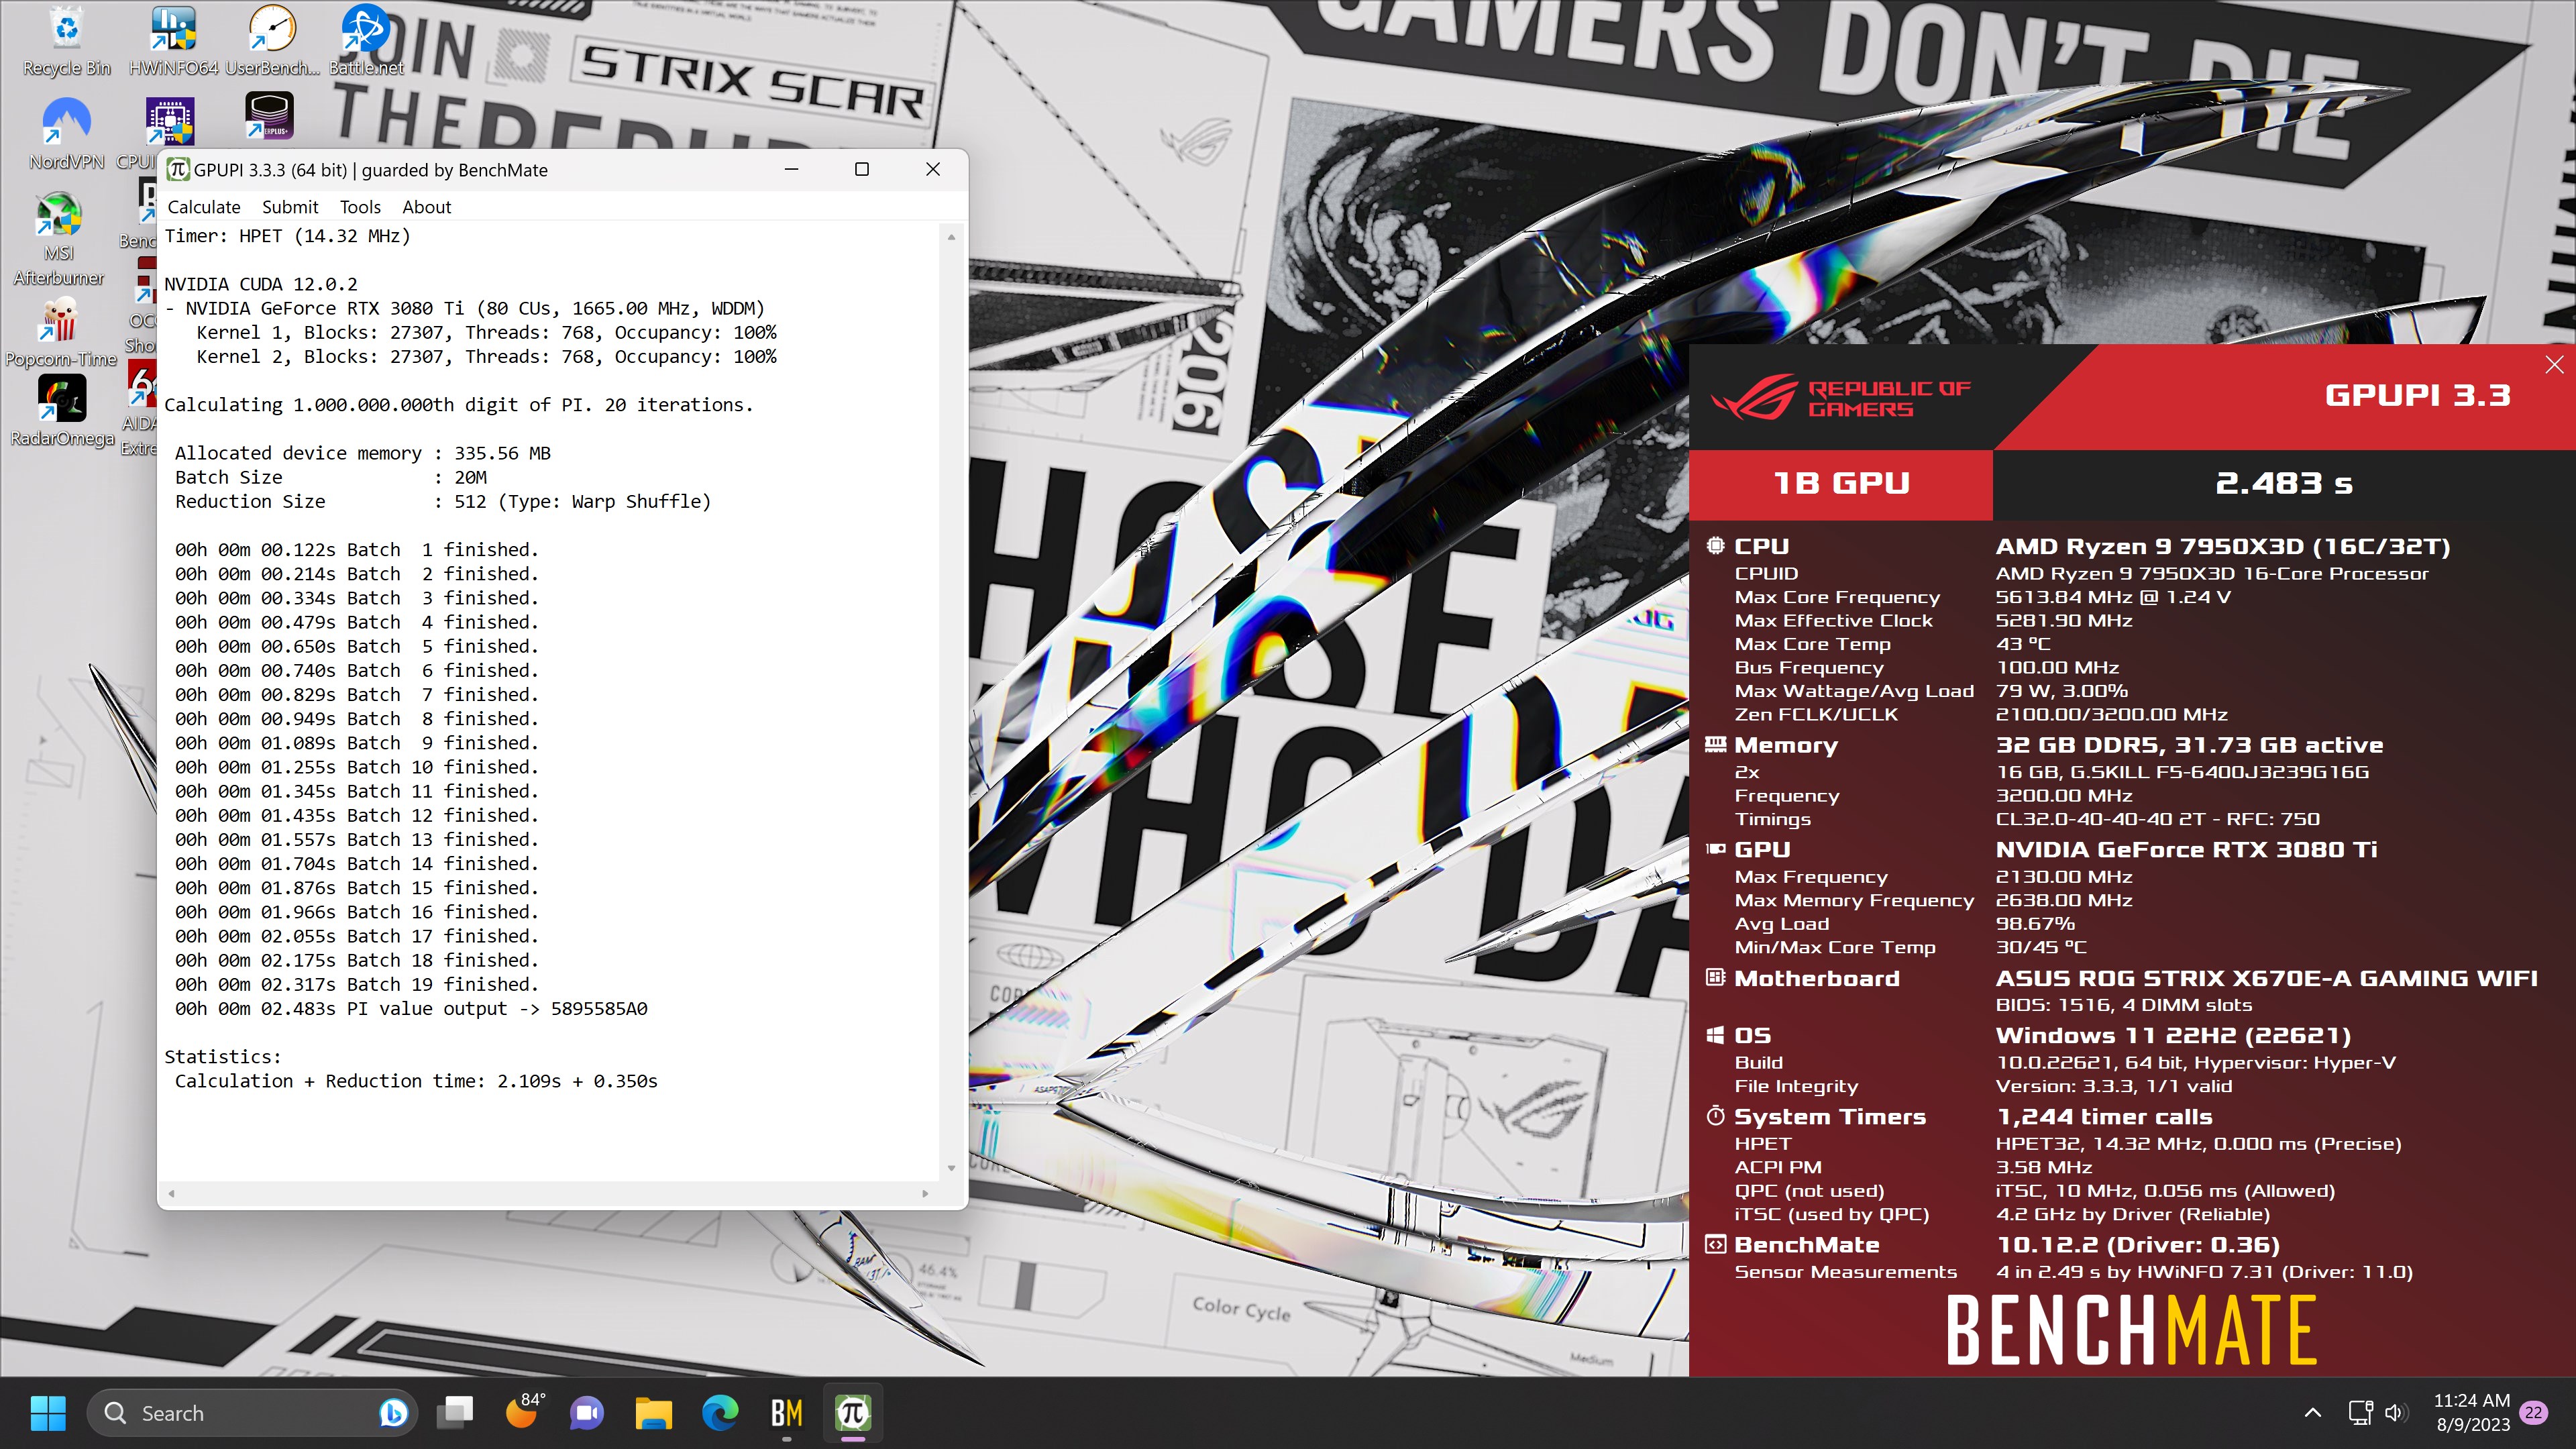Click the PI value output 5895585A0 line
The height and width of the screenshot is (1449, 2576).
coord(411,1008)
